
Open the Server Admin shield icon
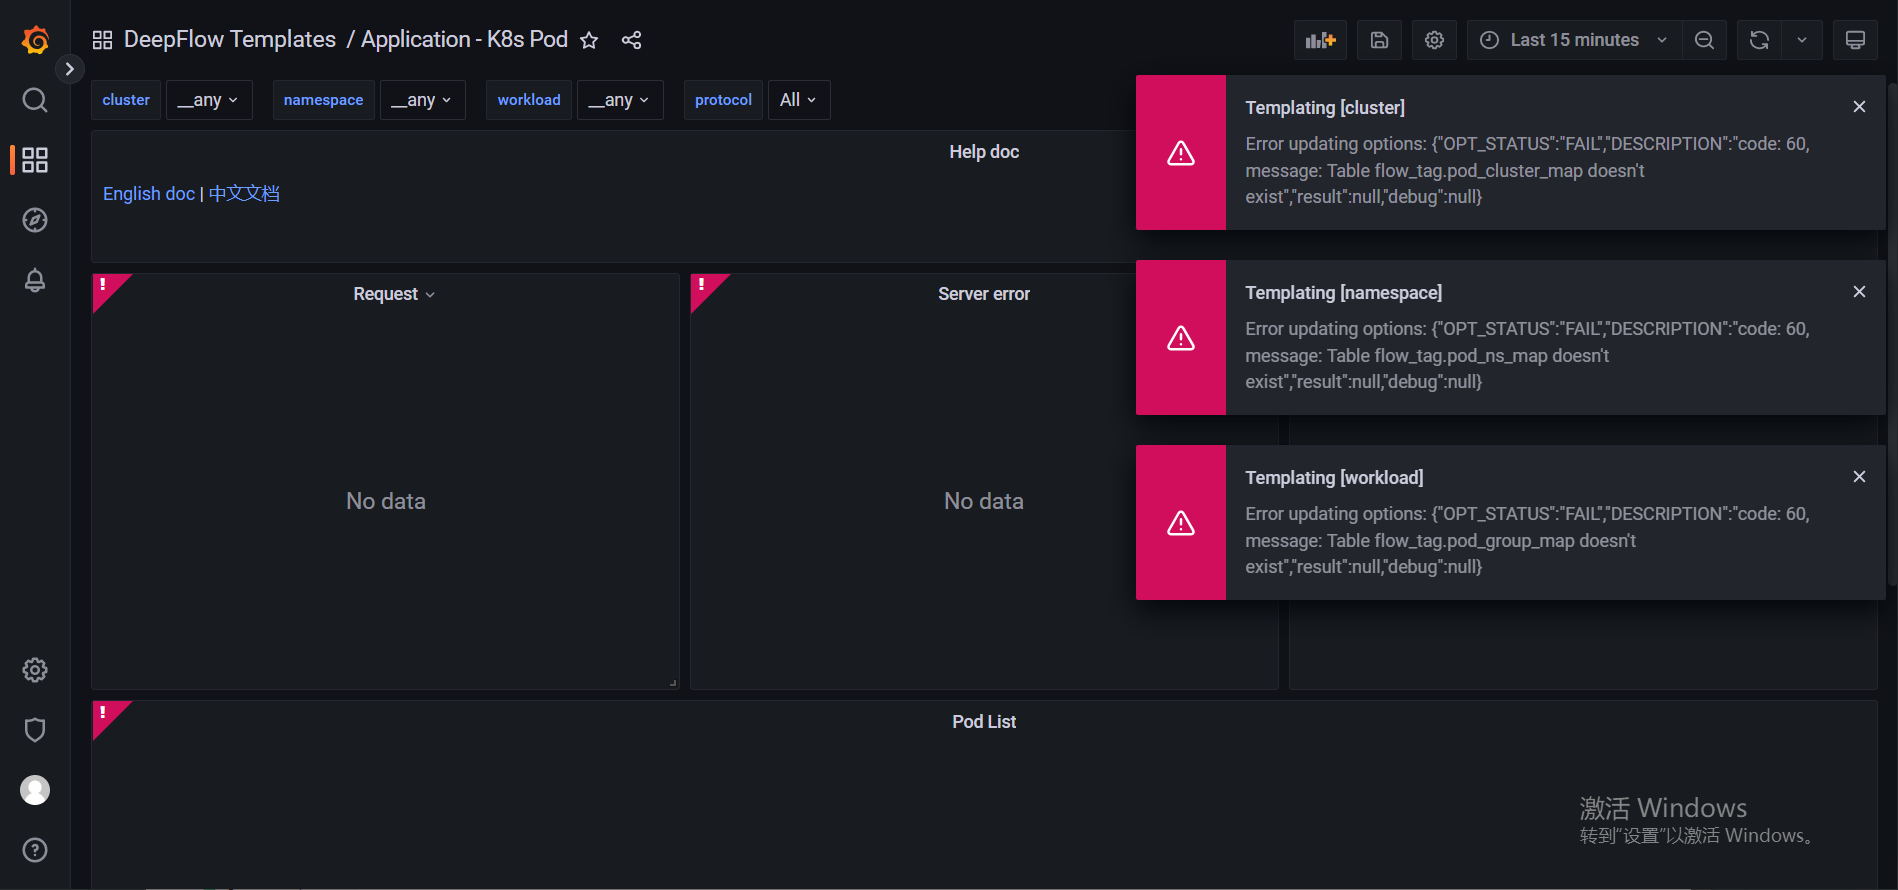click(35, 730)
